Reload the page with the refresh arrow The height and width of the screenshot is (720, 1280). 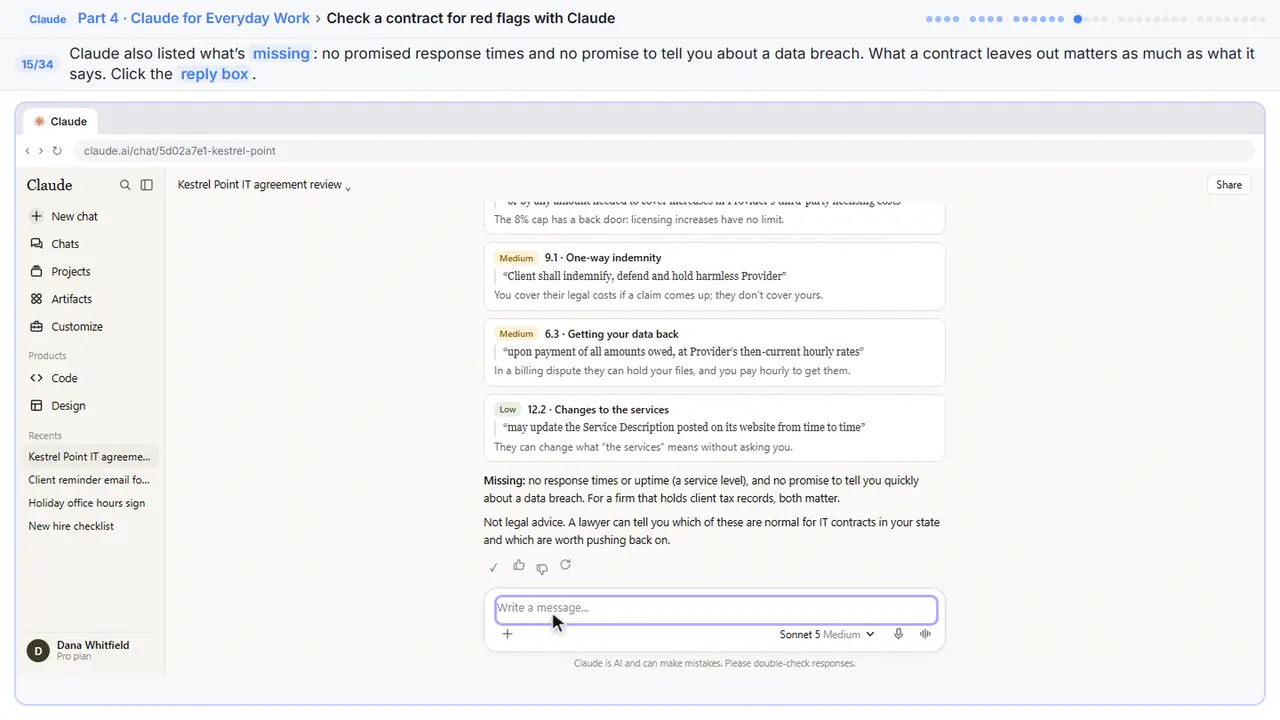(57, 151)
